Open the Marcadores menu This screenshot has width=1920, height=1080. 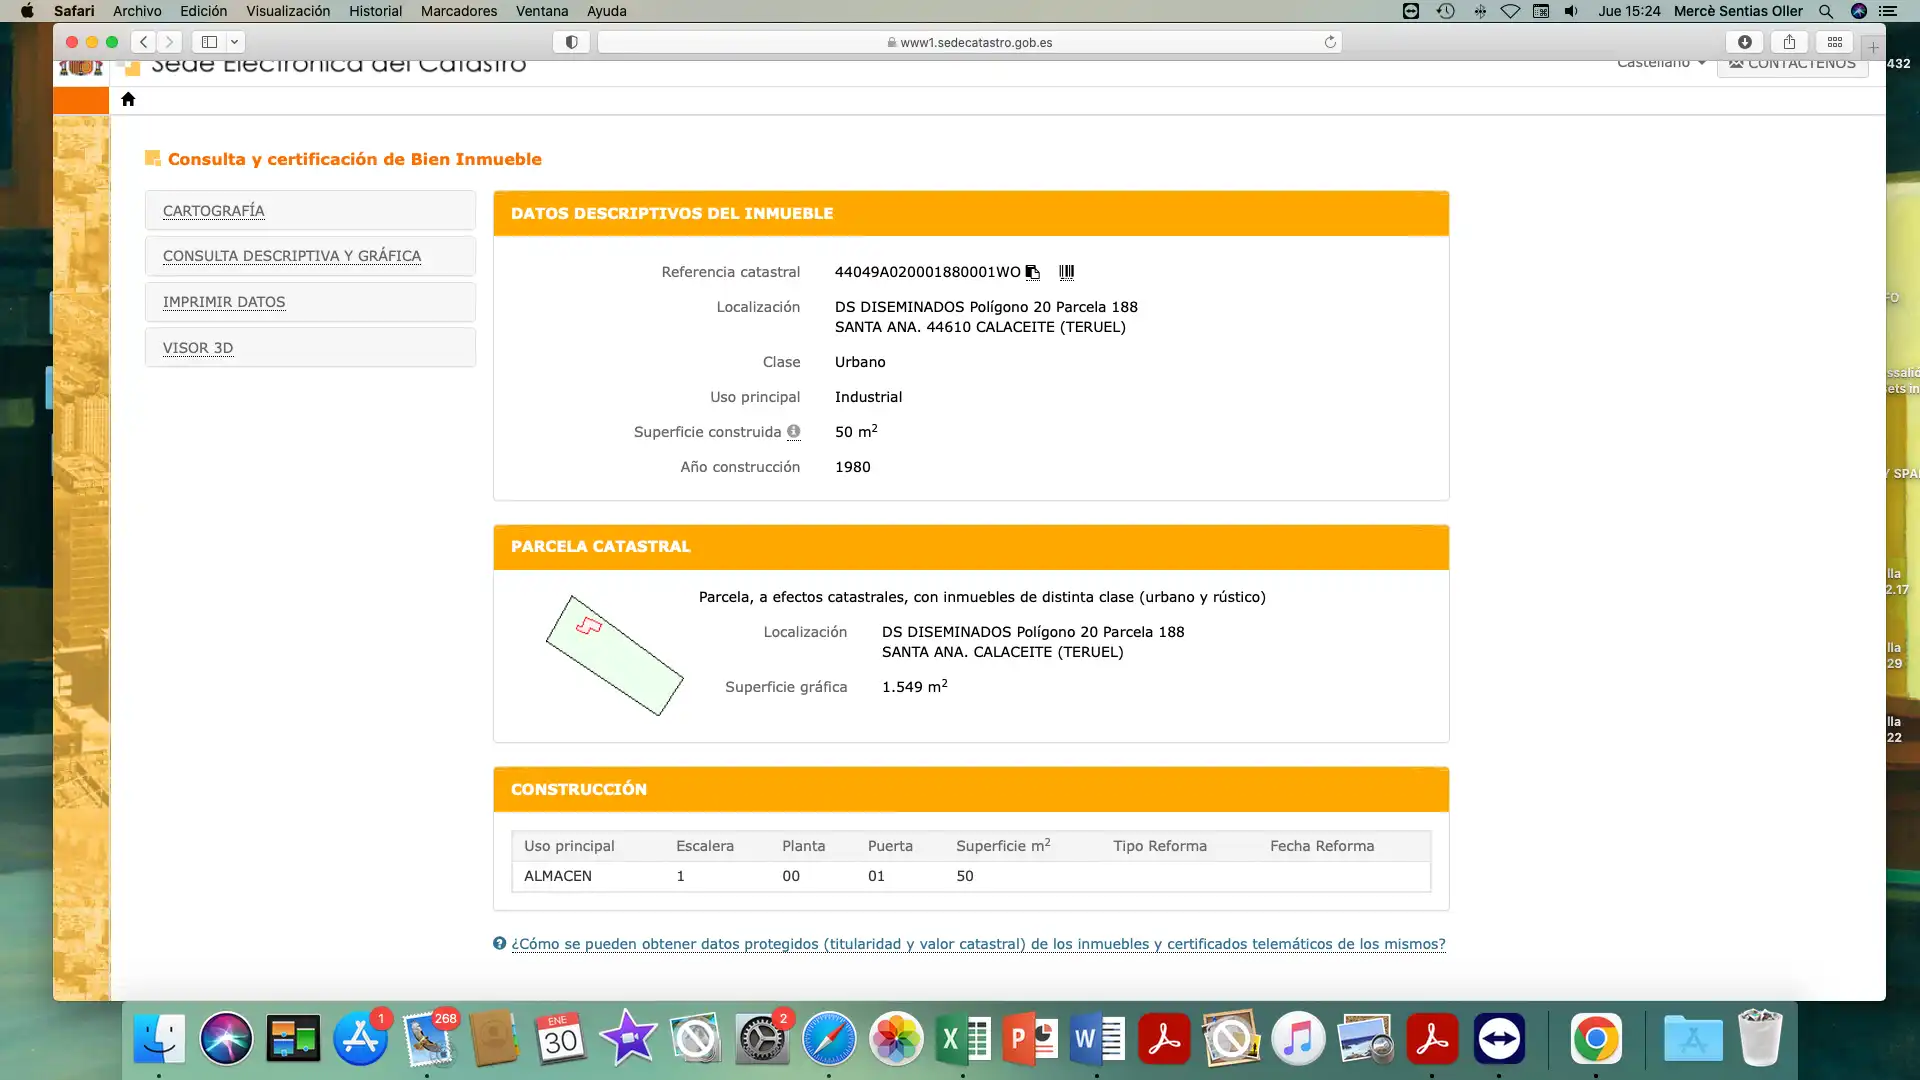[459, 11]
